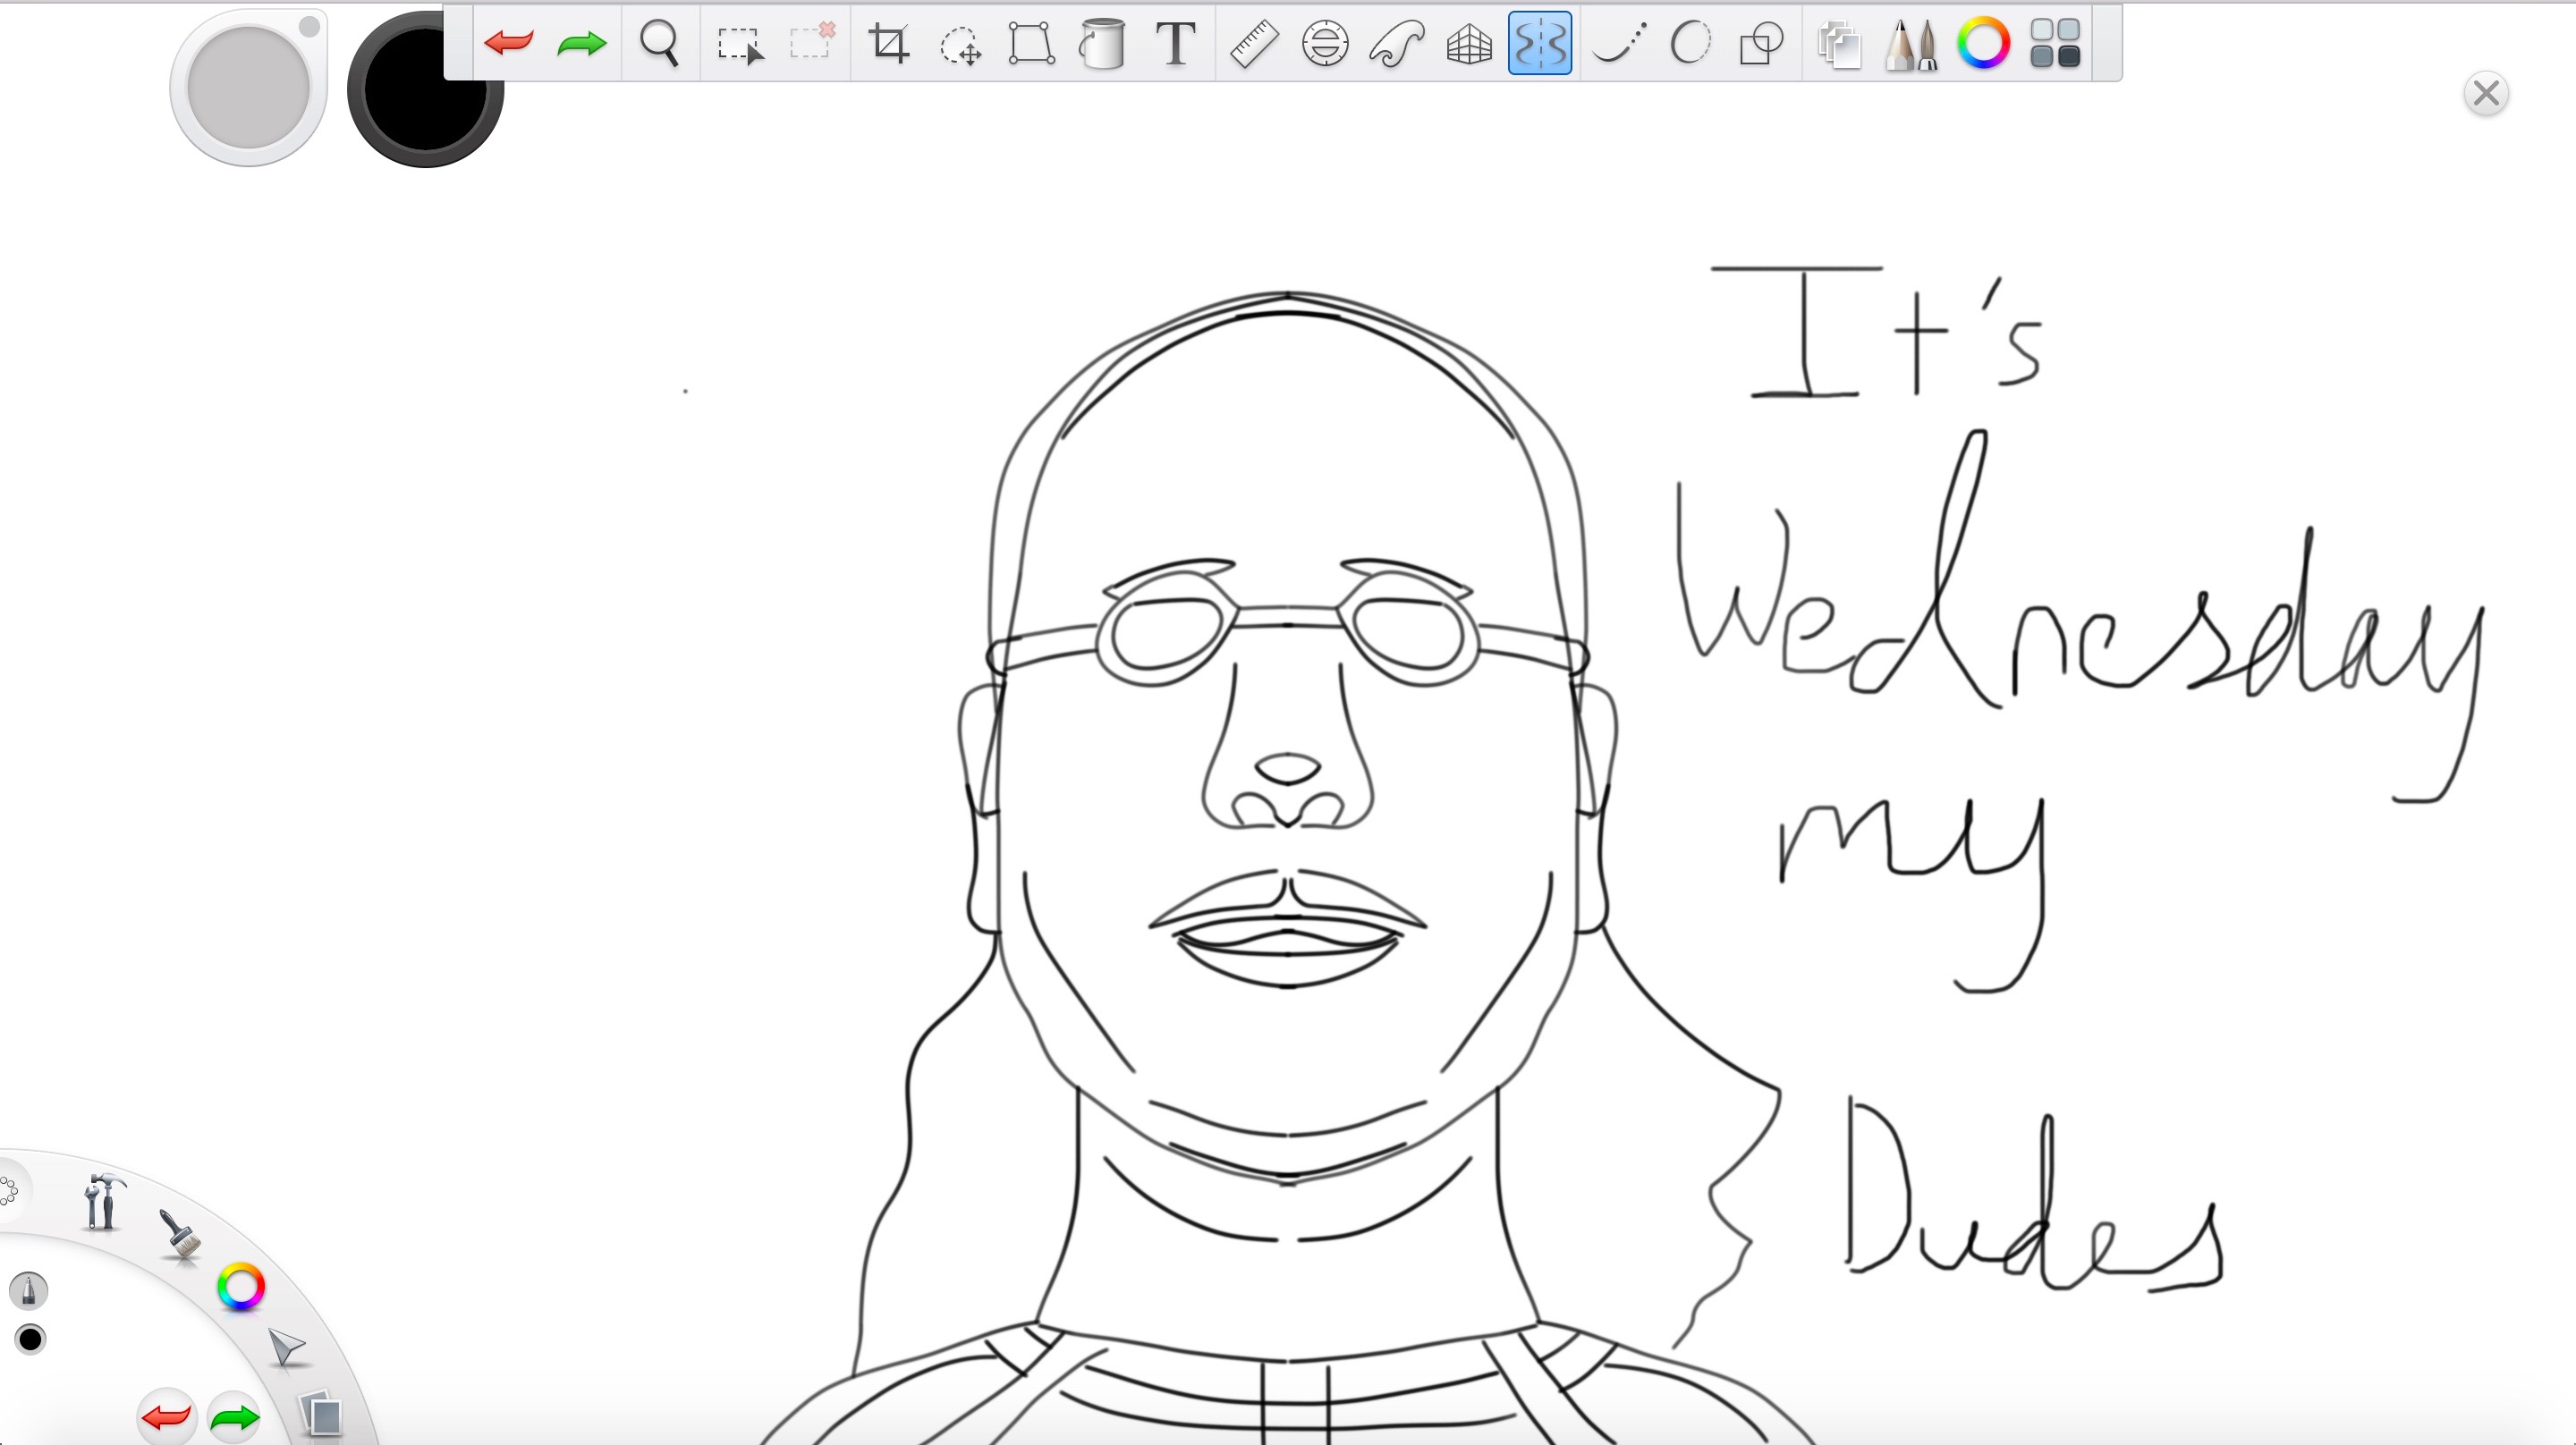The image size is (2576, 1445).
Task: Open the hammer tools menu in lagoon
Action: 102,1200
